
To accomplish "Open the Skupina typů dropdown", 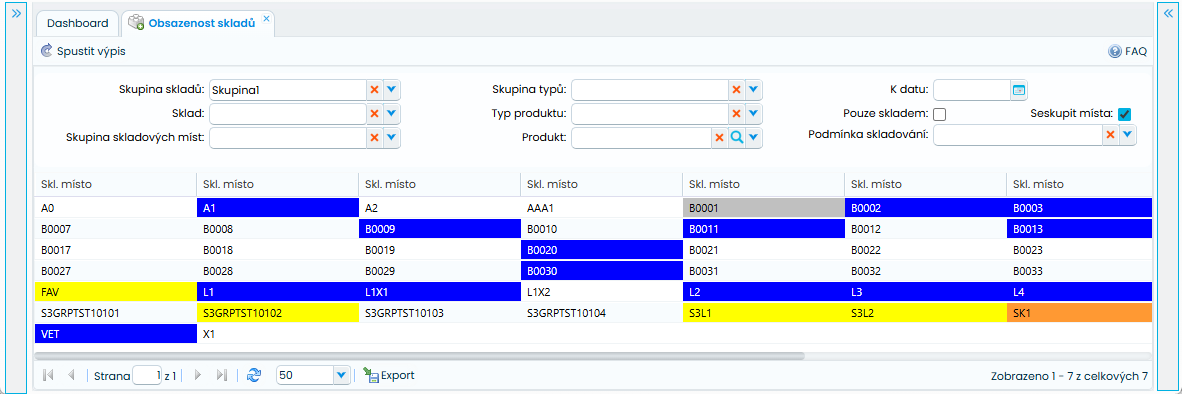I will click(x=754, y=90).
